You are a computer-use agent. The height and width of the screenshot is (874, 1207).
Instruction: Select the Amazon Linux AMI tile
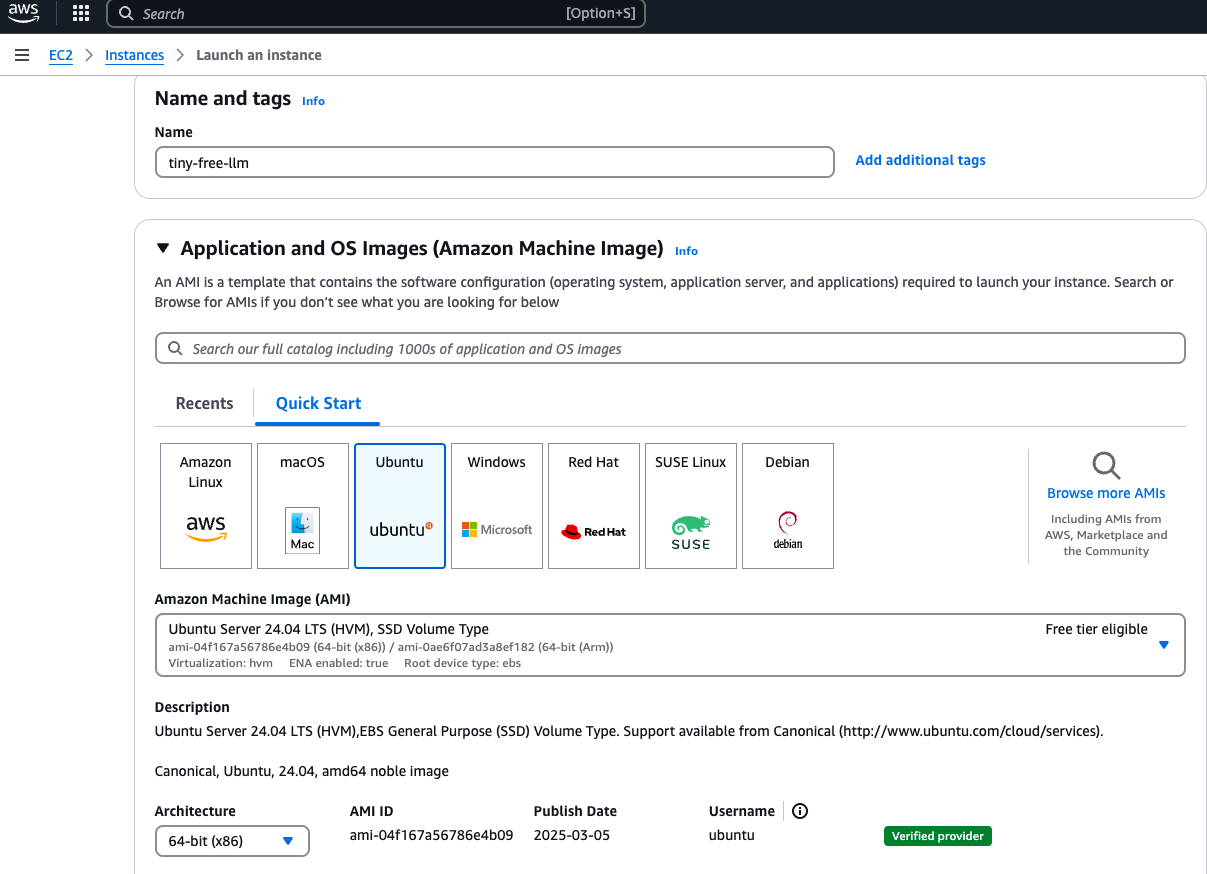[x=206, y=506]
